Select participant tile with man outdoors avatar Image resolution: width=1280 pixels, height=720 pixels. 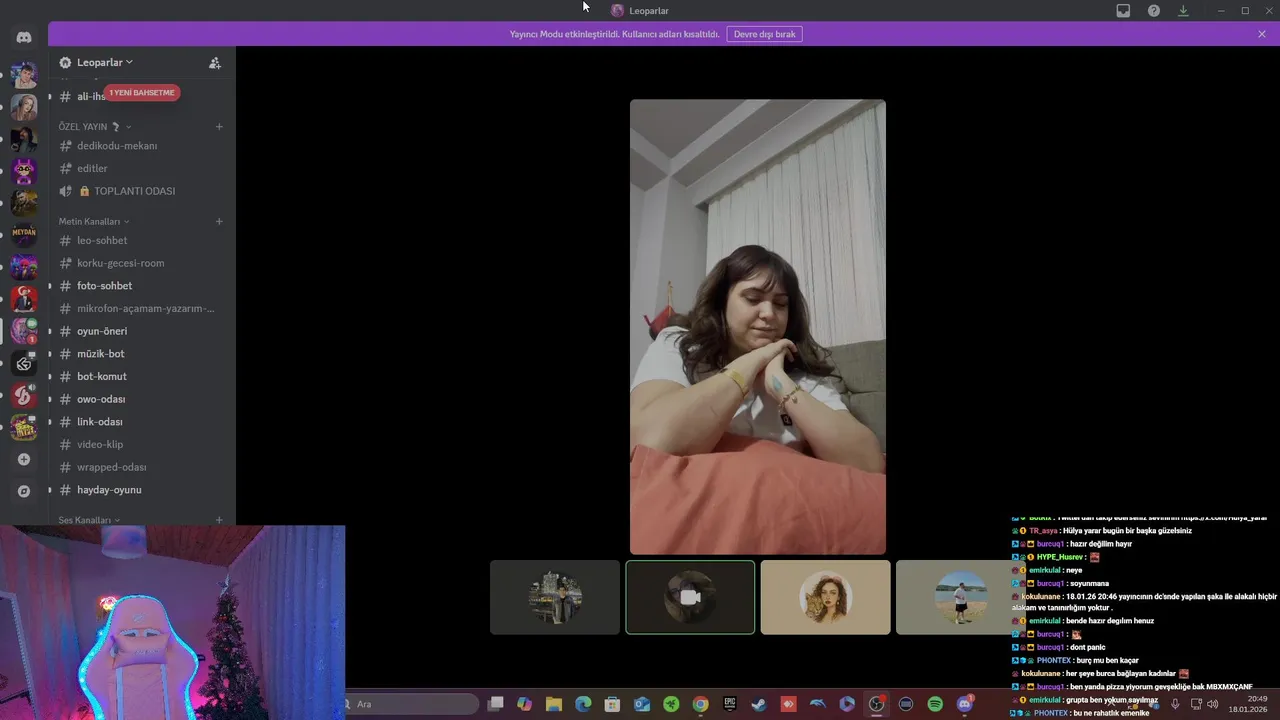pyautogui.click(x=555, y=597)
